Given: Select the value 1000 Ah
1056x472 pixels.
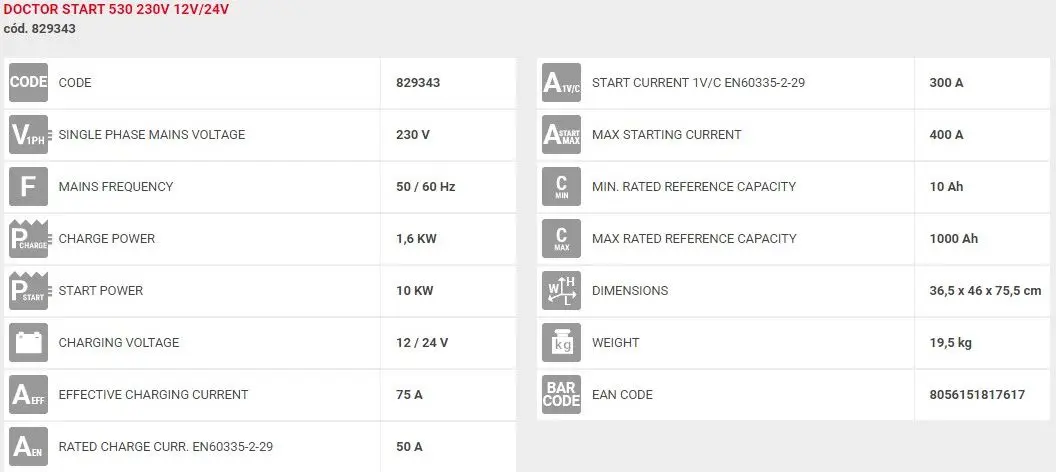Looking at the screenshot, I should pyautogui.click(x=954, y=238).
